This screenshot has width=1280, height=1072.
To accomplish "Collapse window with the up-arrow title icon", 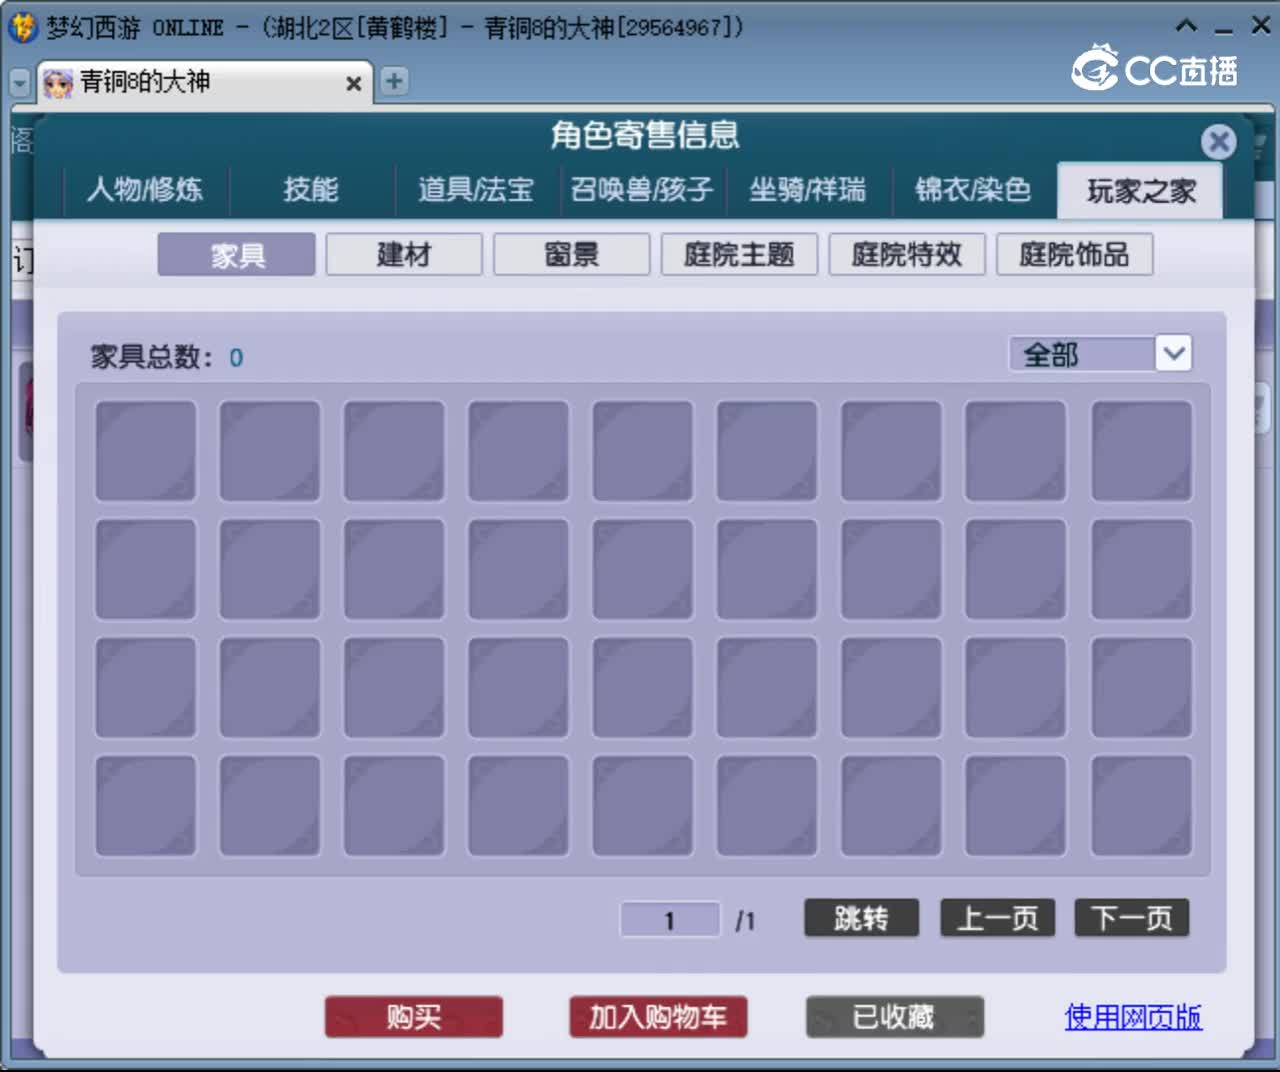I will [1186, 27].
